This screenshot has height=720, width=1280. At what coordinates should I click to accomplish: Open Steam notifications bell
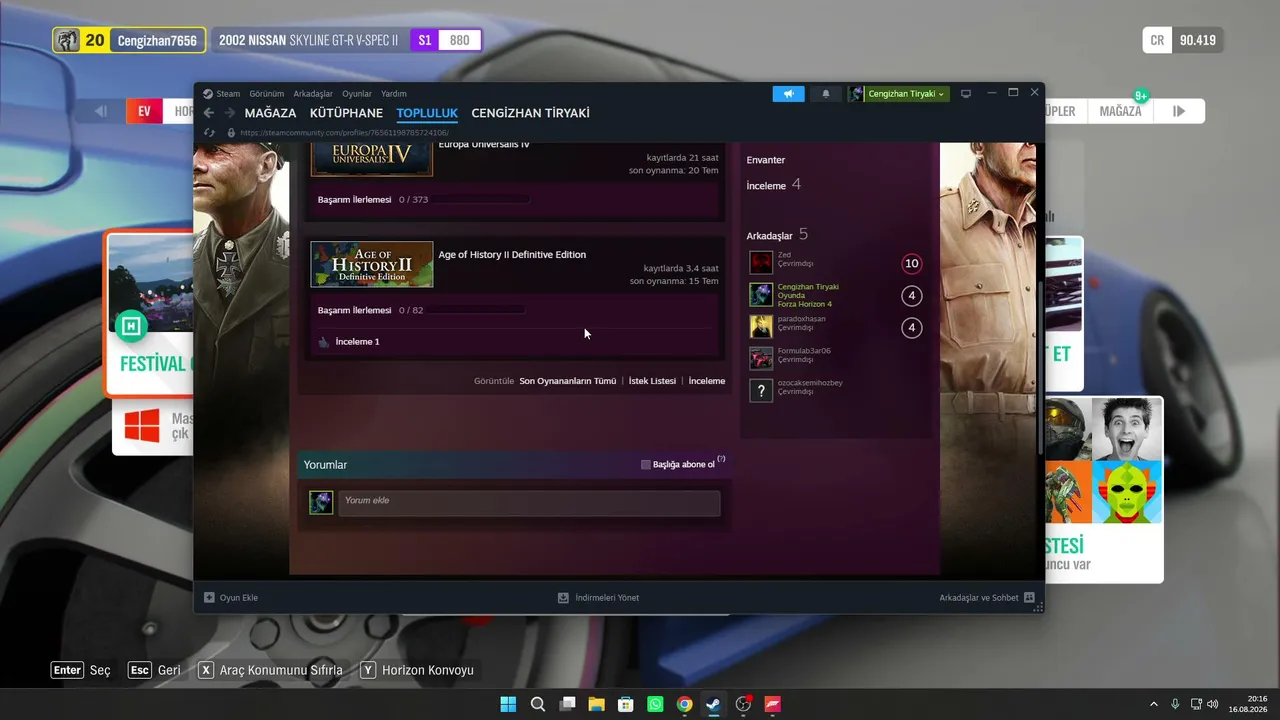[x=826, y=94]
